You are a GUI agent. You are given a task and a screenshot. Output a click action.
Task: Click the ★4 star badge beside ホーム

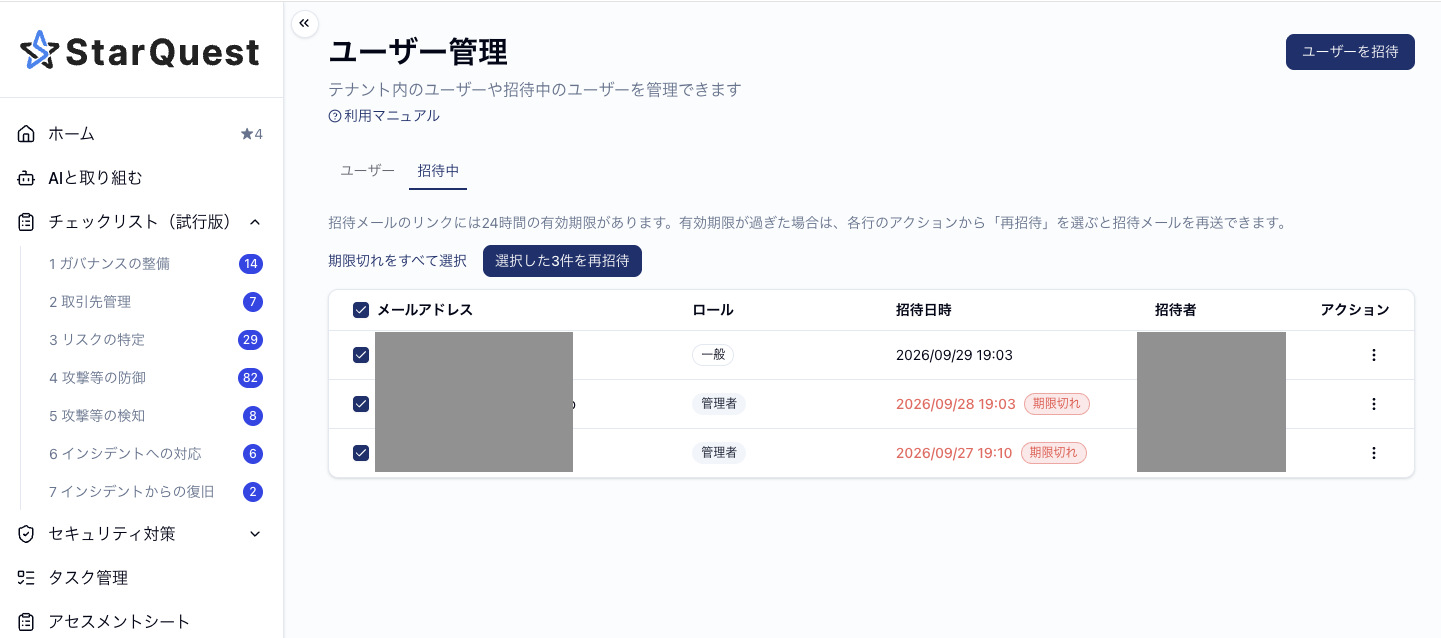pos(251,134)
